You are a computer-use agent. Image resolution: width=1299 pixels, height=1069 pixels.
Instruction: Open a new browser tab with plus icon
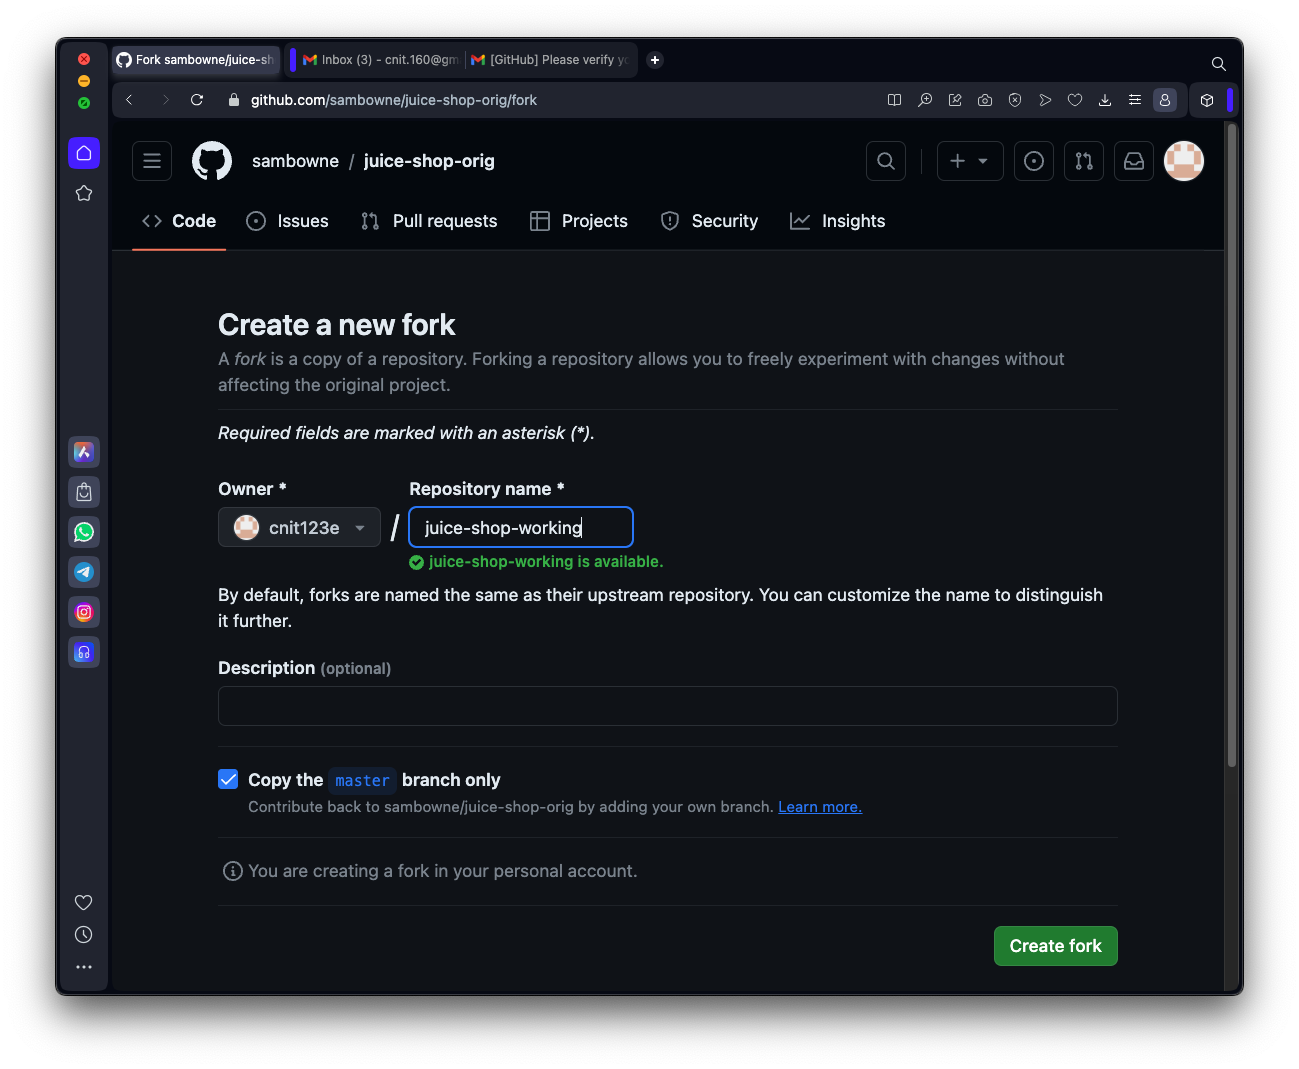click(x=655, y=60)
